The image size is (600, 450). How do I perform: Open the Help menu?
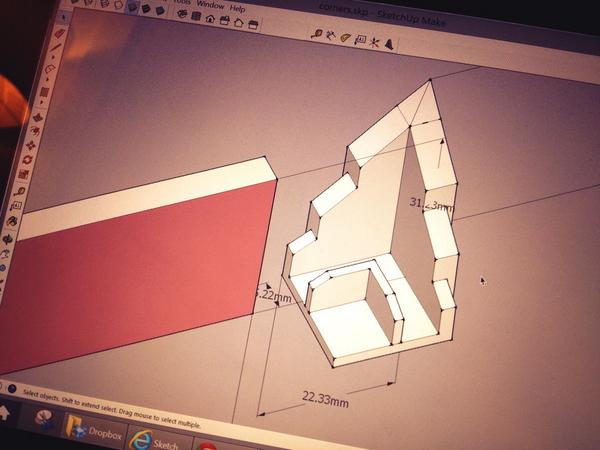click(237, 8)
